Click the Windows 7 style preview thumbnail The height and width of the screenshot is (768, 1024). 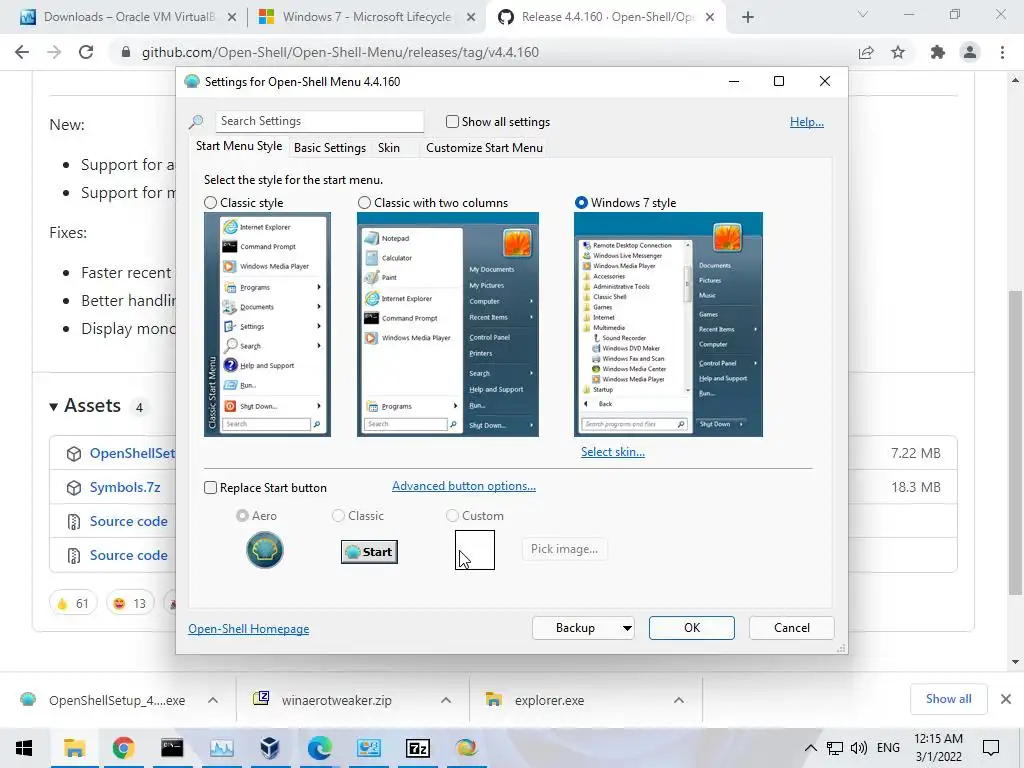point(668,325)
